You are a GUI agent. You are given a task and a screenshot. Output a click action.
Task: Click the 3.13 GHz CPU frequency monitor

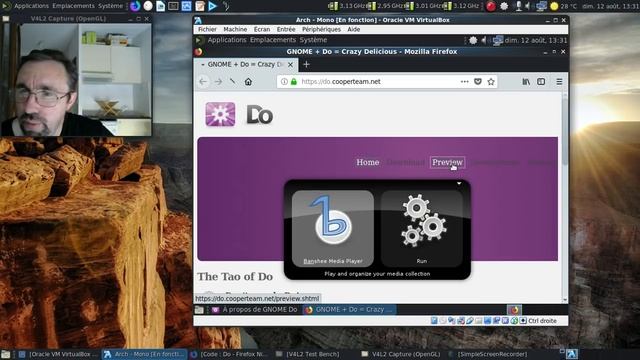coord(347,6)
